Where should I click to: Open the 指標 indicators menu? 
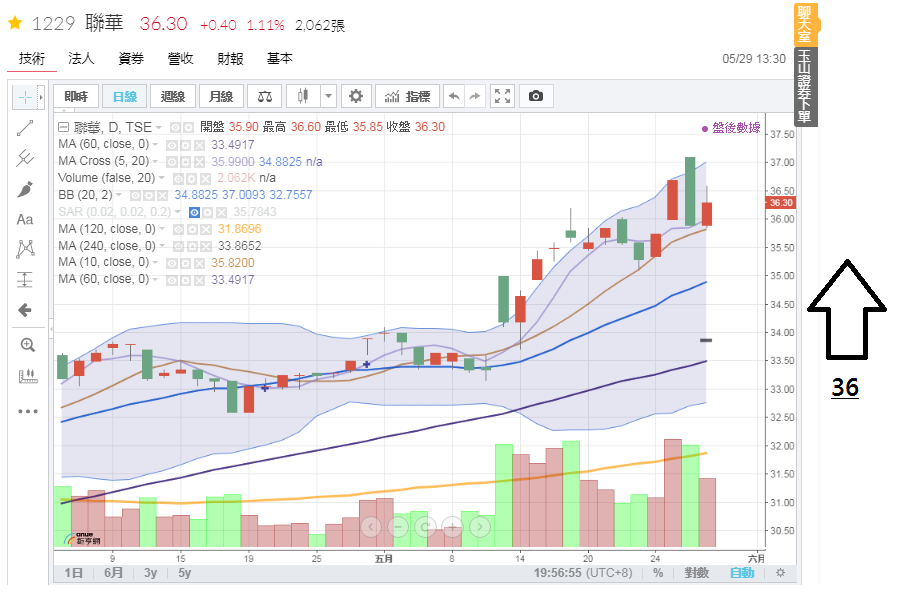coord(408,96)
